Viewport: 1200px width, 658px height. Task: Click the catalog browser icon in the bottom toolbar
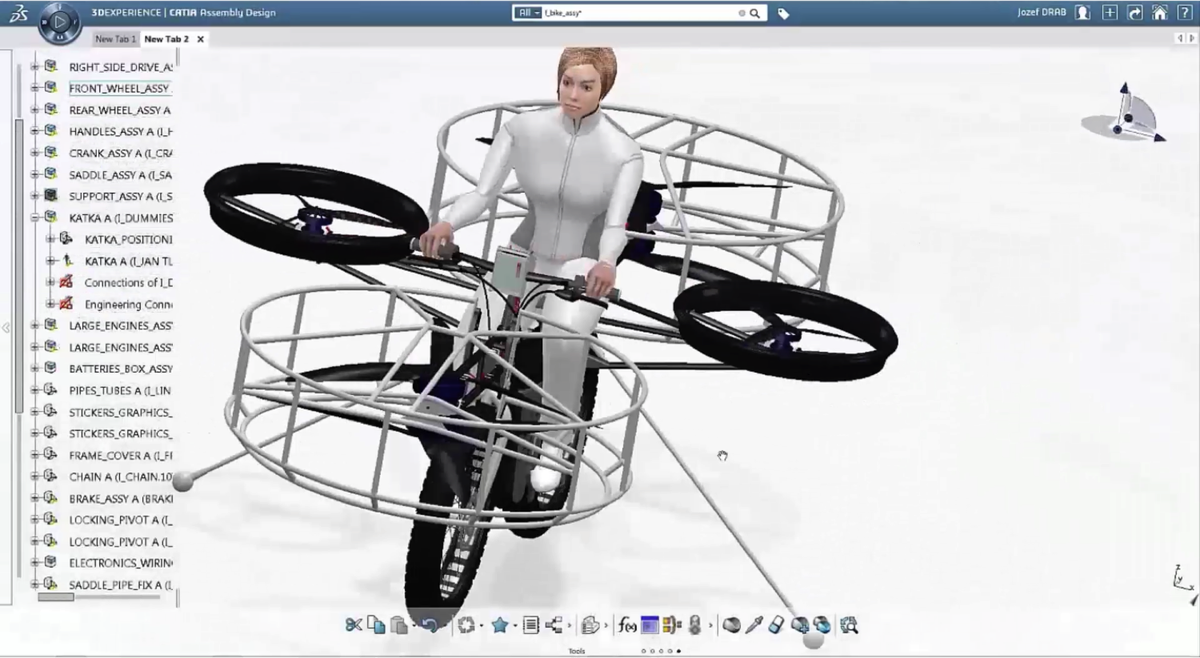click(590, 625)
